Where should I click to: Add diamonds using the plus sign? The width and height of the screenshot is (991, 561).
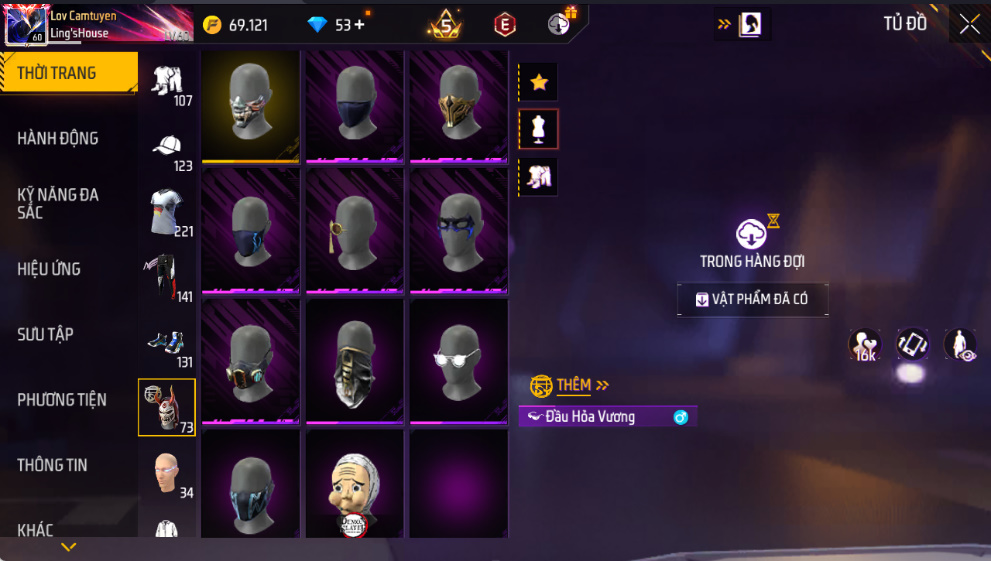coord(360,25)
